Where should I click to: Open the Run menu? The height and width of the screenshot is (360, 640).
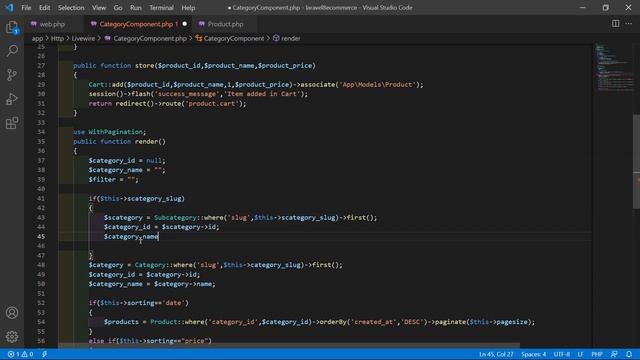(136, 8)
